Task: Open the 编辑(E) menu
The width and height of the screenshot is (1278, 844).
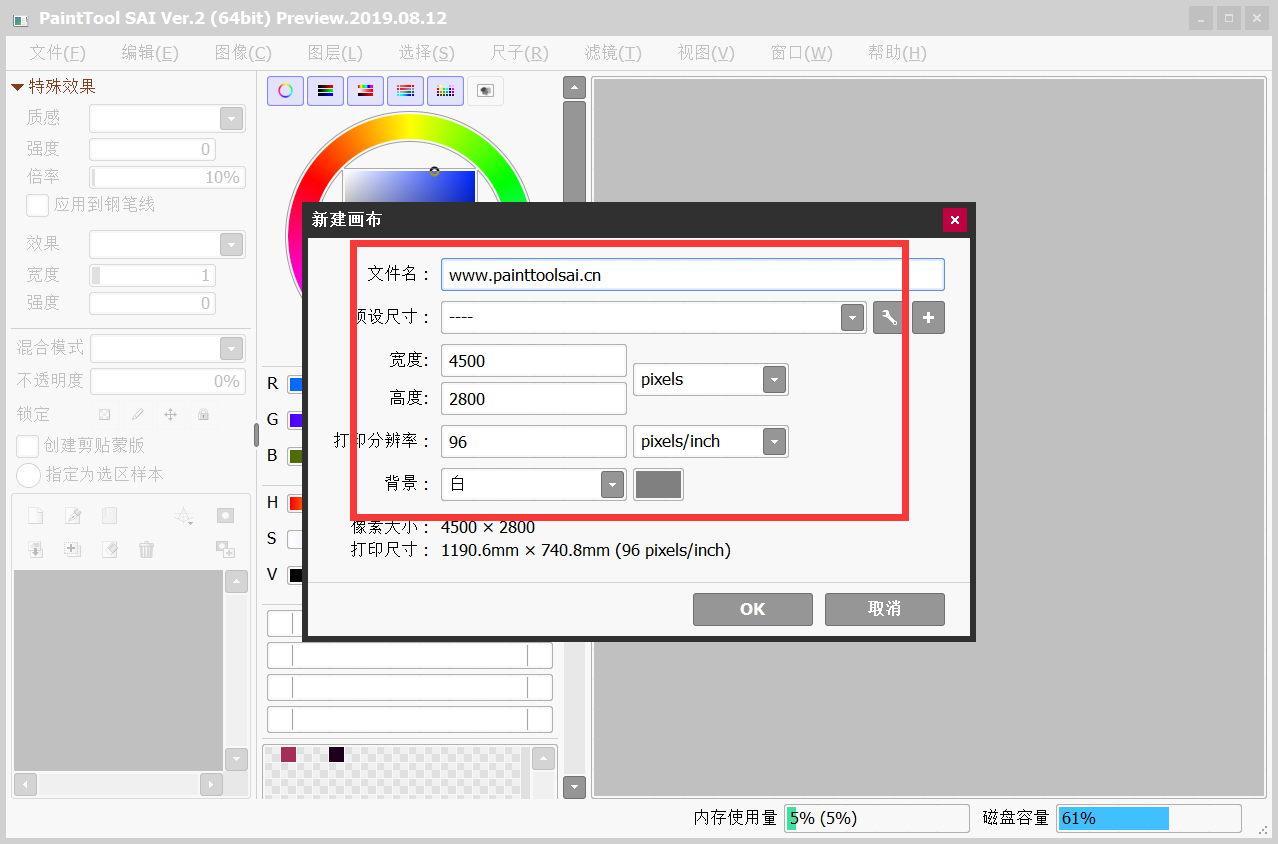Action: pos(150,53)
